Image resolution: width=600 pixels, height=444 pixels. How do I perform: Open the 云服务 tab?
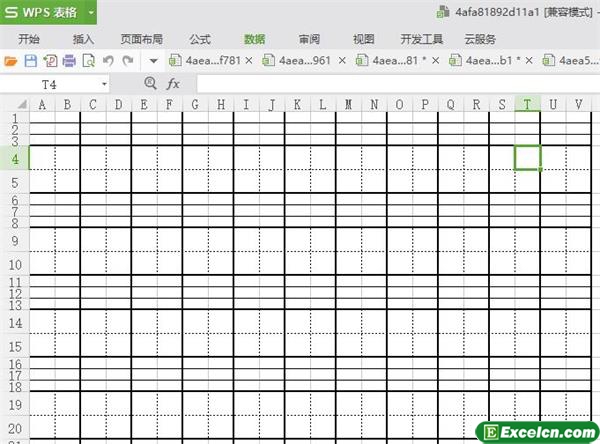pyautogui.click(x=480, y=39)
